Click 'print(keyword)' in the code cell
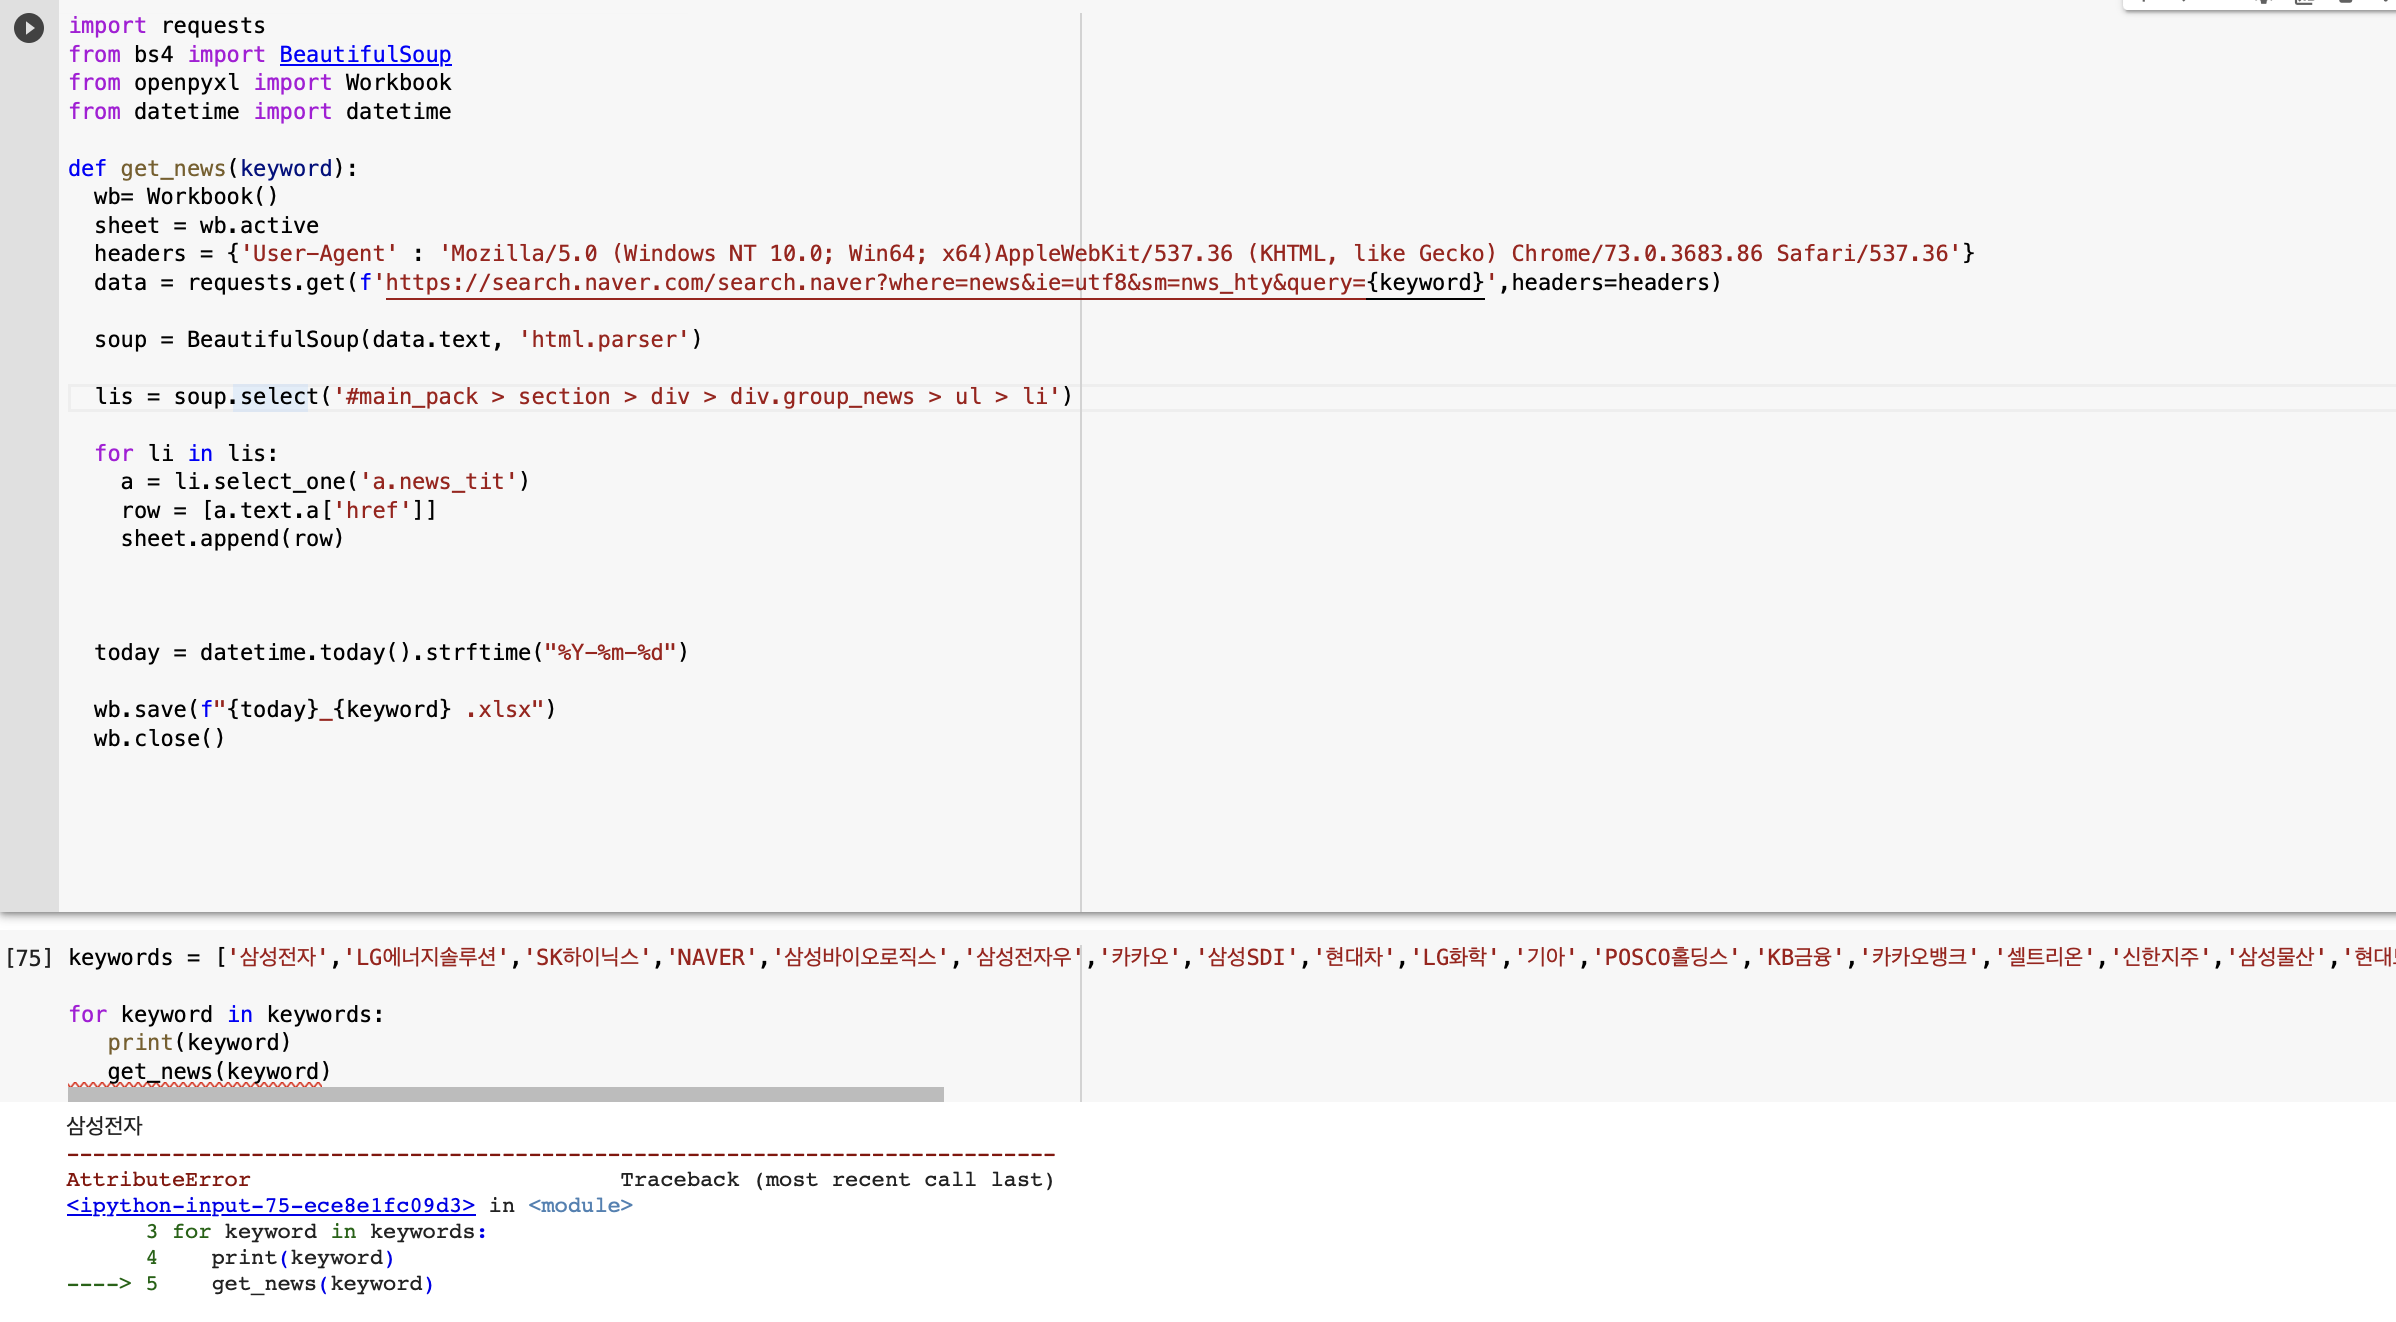The width and height of the screenshot is (2396, 1322). (x=199, y=1043)
